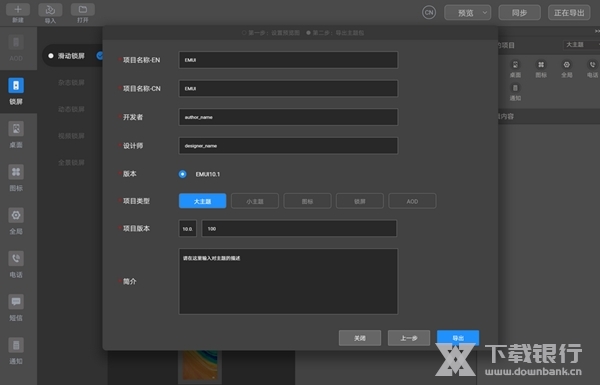The width and height of the screenshot is (600, 385).
Task: Select 全景锁屏 lock screen type
Action: tap(71, 163)
